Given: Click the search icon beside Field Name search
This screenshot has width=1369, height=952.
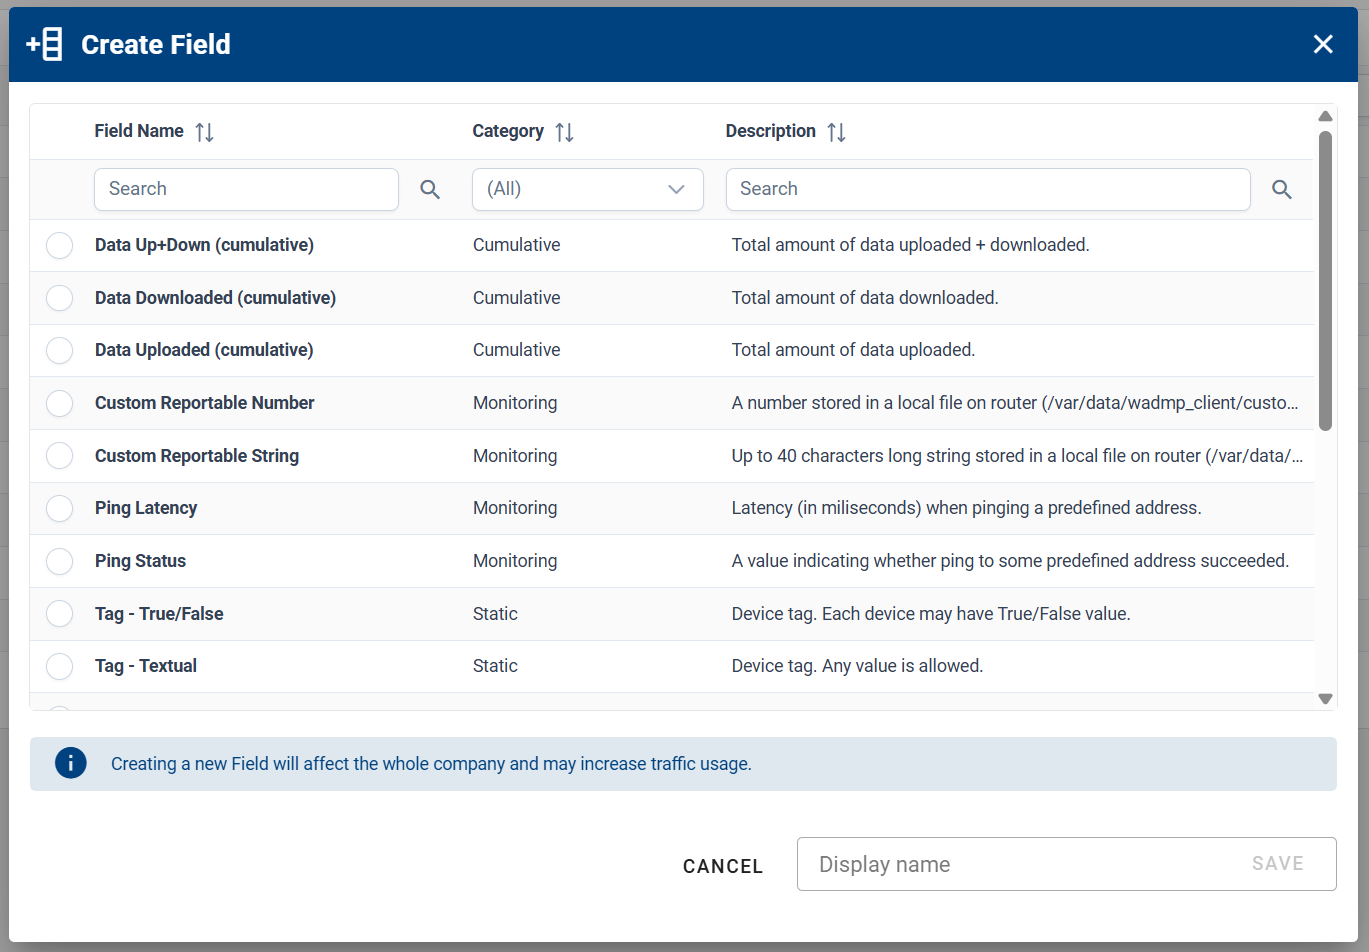Looking at the screenshot, I should (429, 189).
